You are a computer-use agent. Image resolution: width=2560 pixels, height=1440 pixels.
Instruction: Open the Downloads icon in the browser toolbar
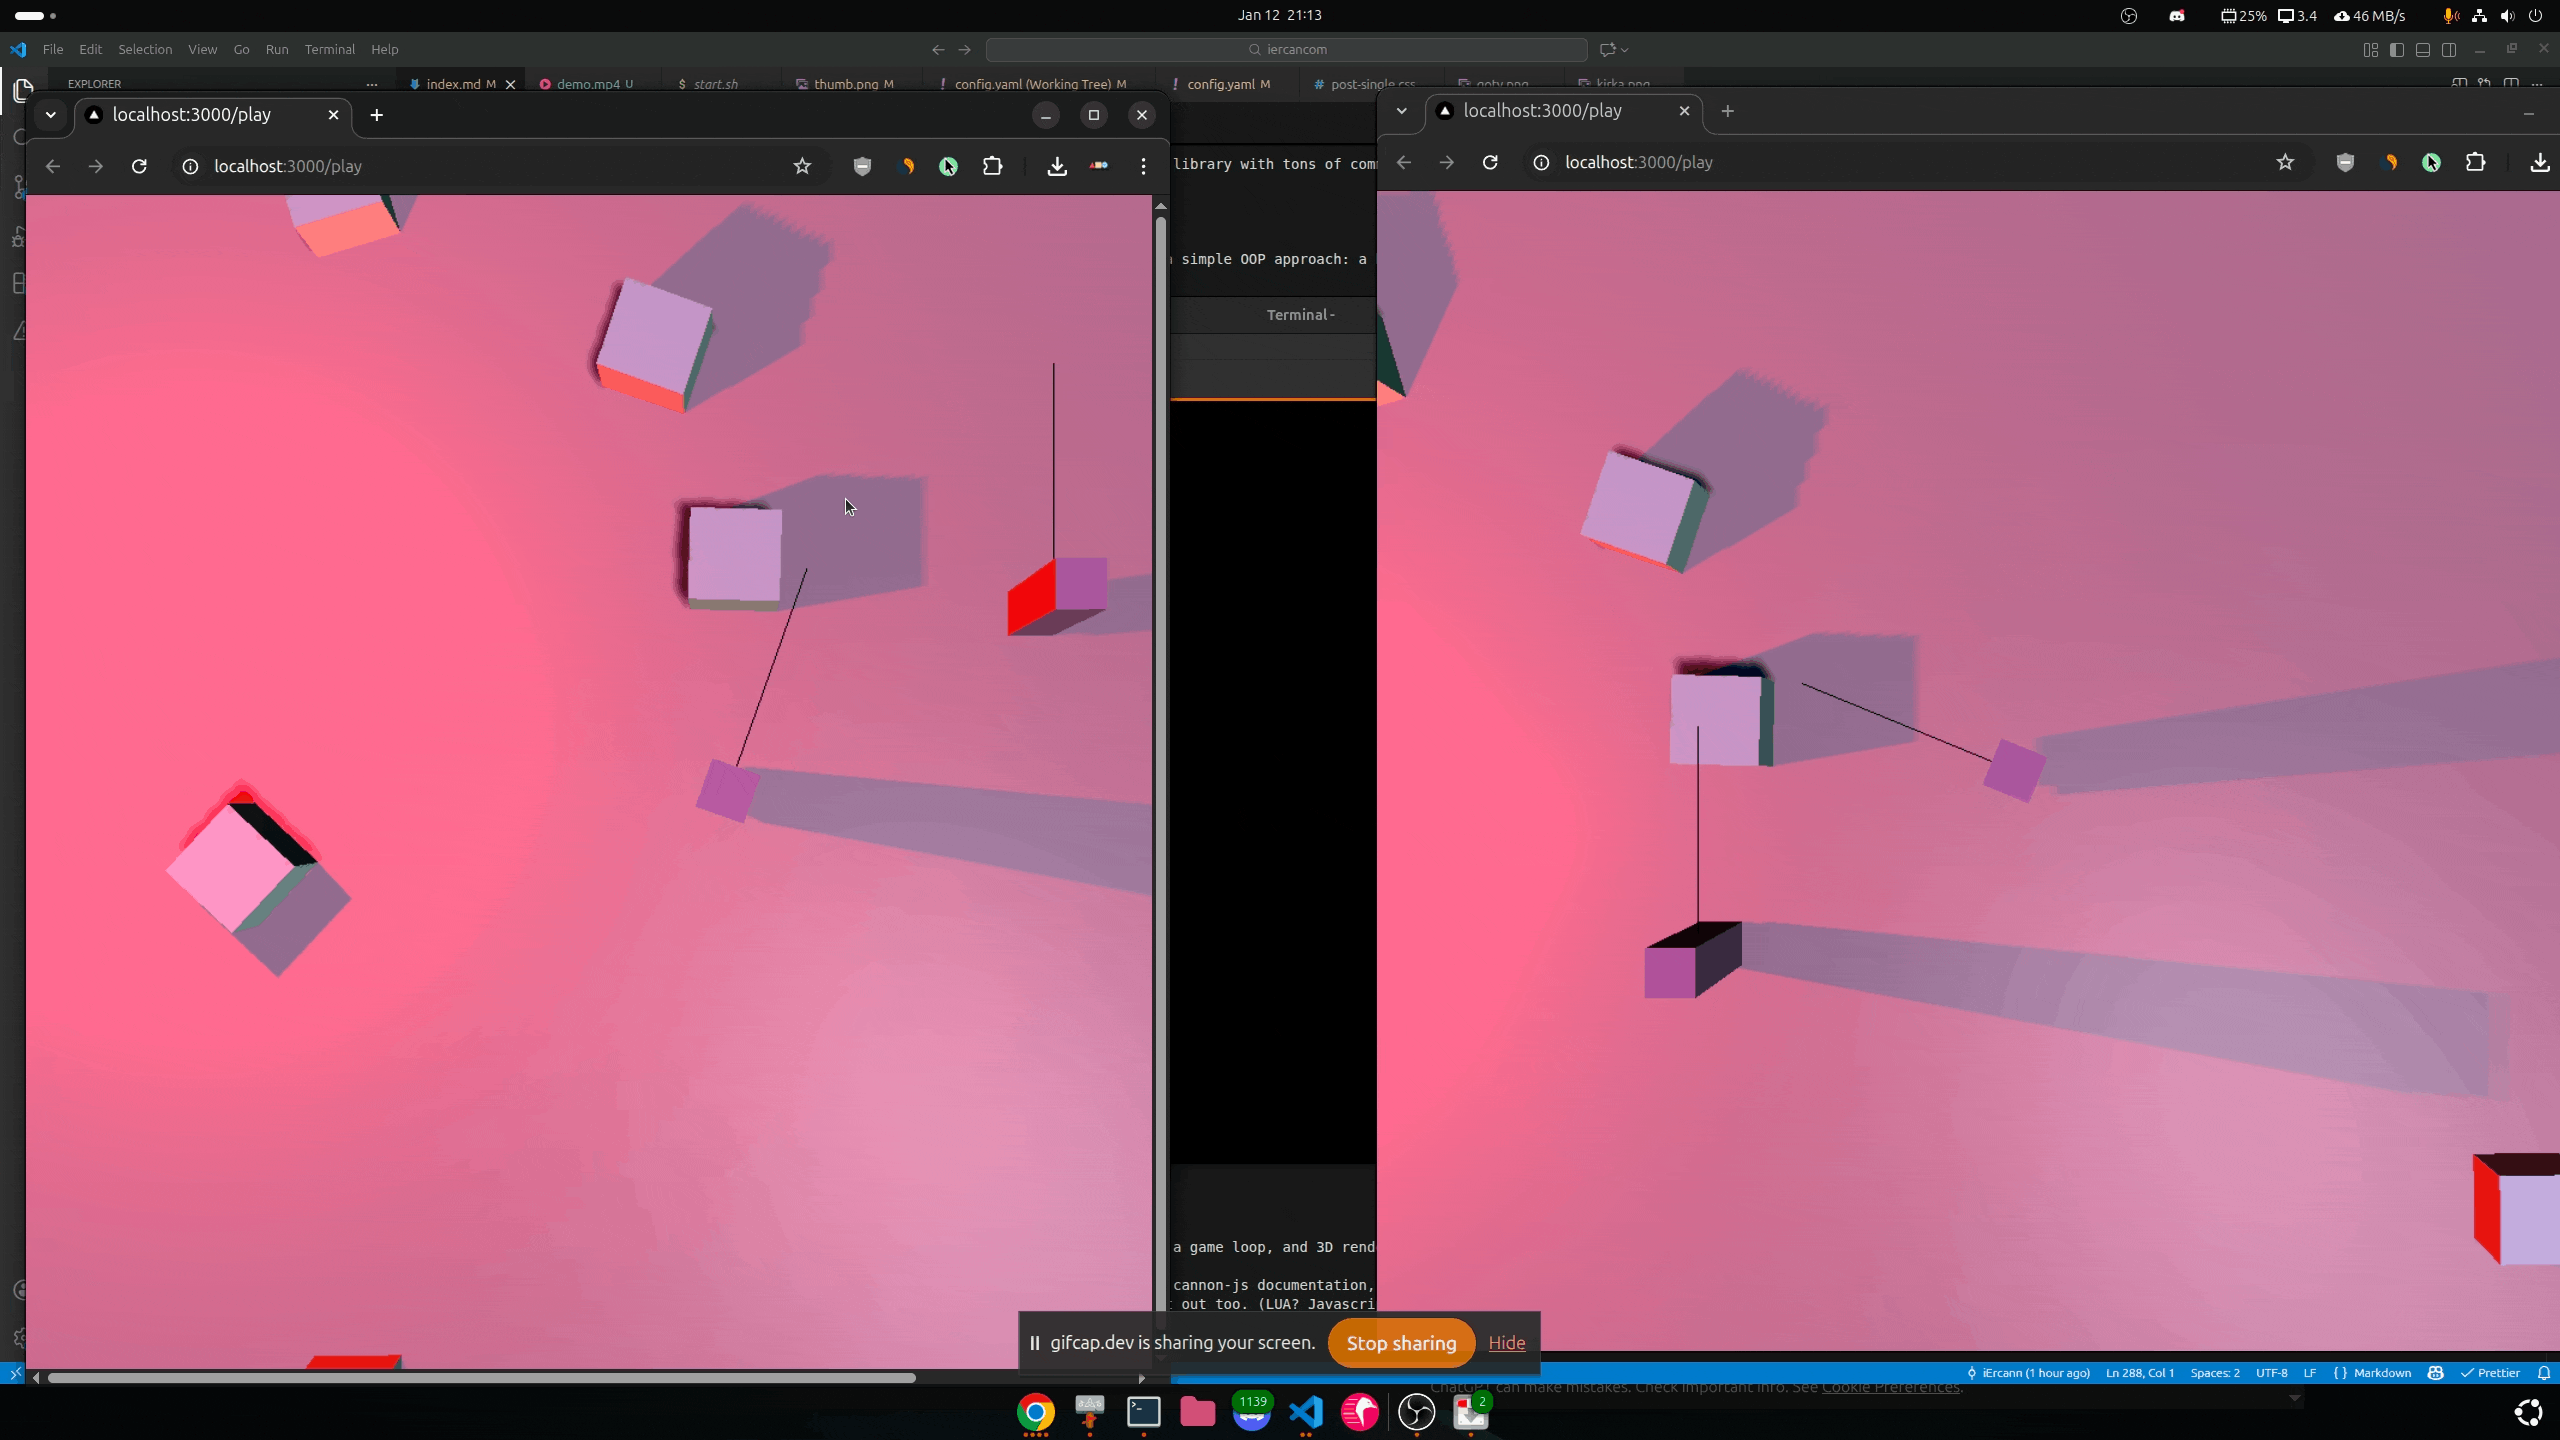tap(1056, 166)
